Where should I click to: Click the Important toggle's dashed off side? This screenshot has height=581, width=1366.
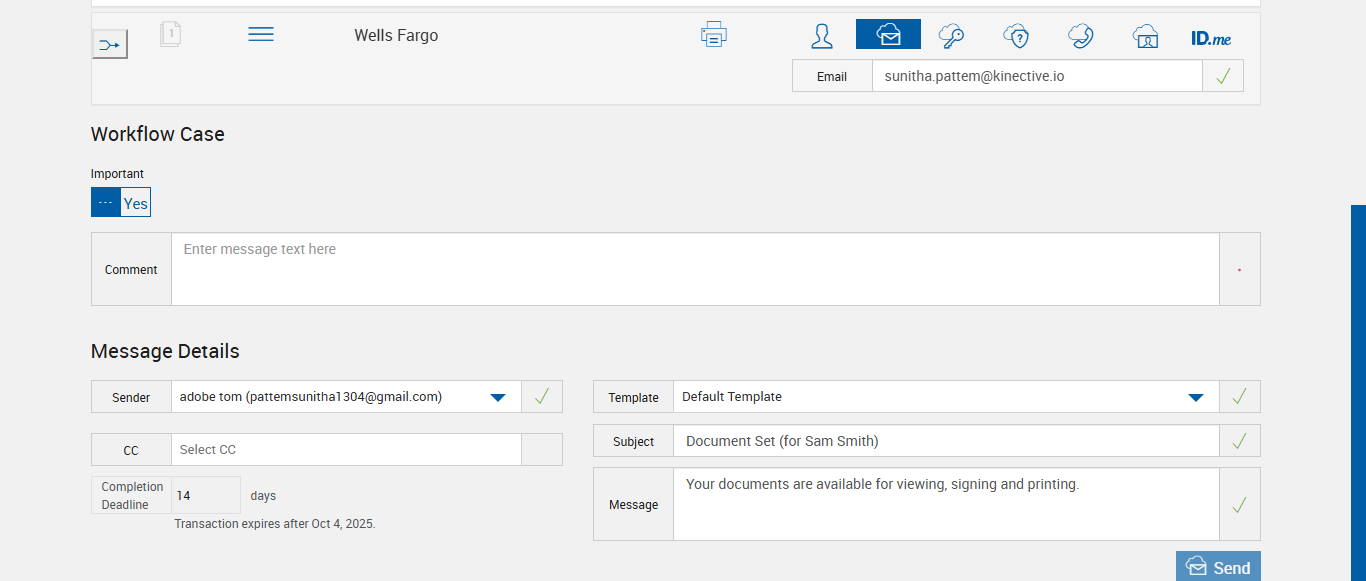pyautogui.click(x=106, y=203)
